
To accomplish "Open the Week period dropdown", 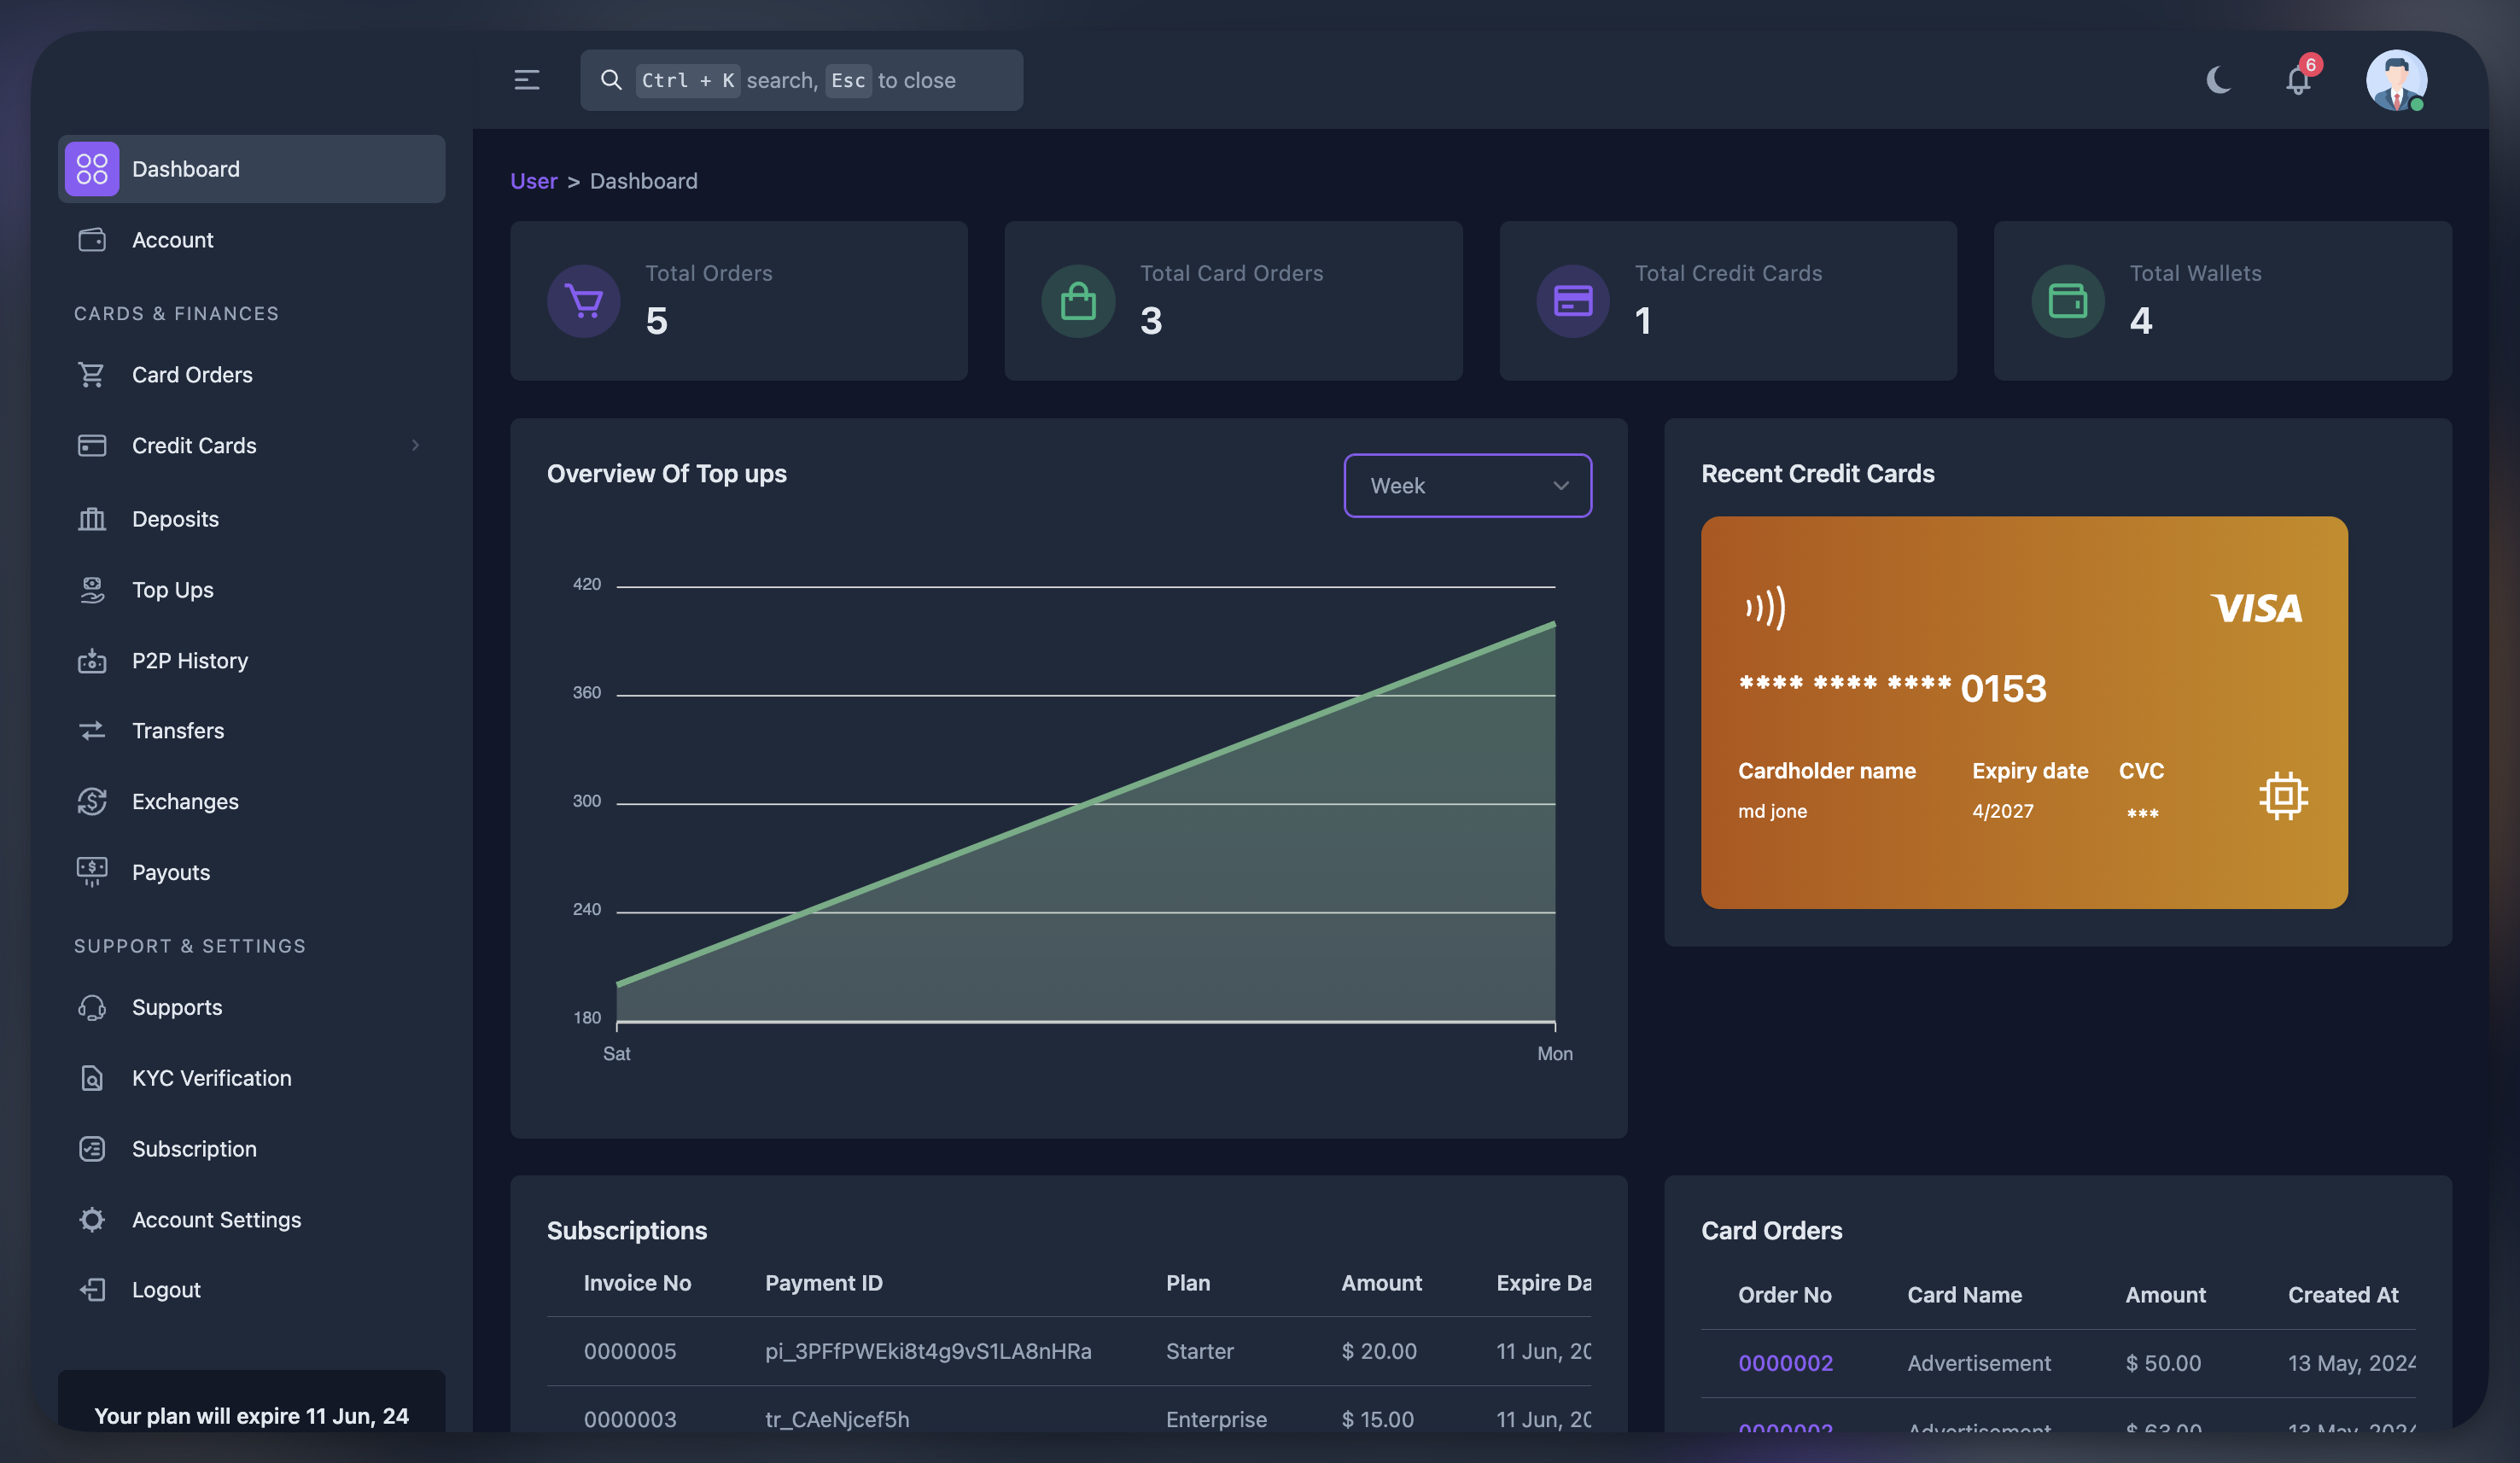I will pyautogui.click(x=1467, y=486).
